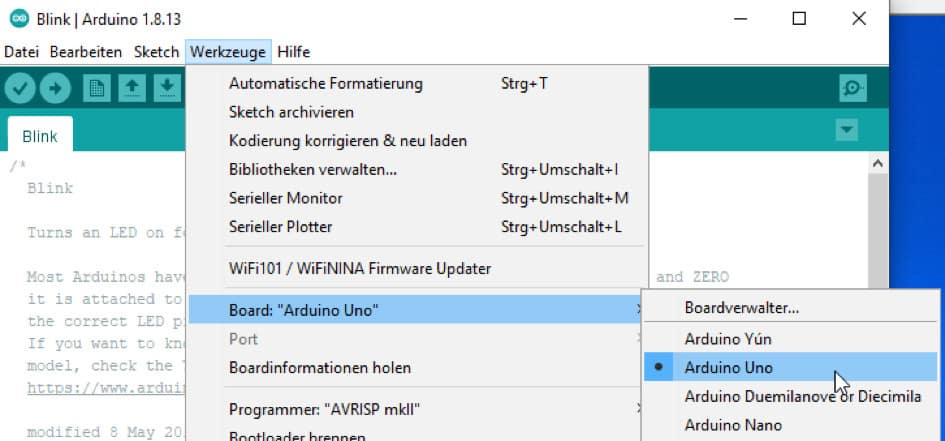The width and height of the screenshot is (945, 441).
Task: Choose Sketch archivieren
Action: pos(417,112)
